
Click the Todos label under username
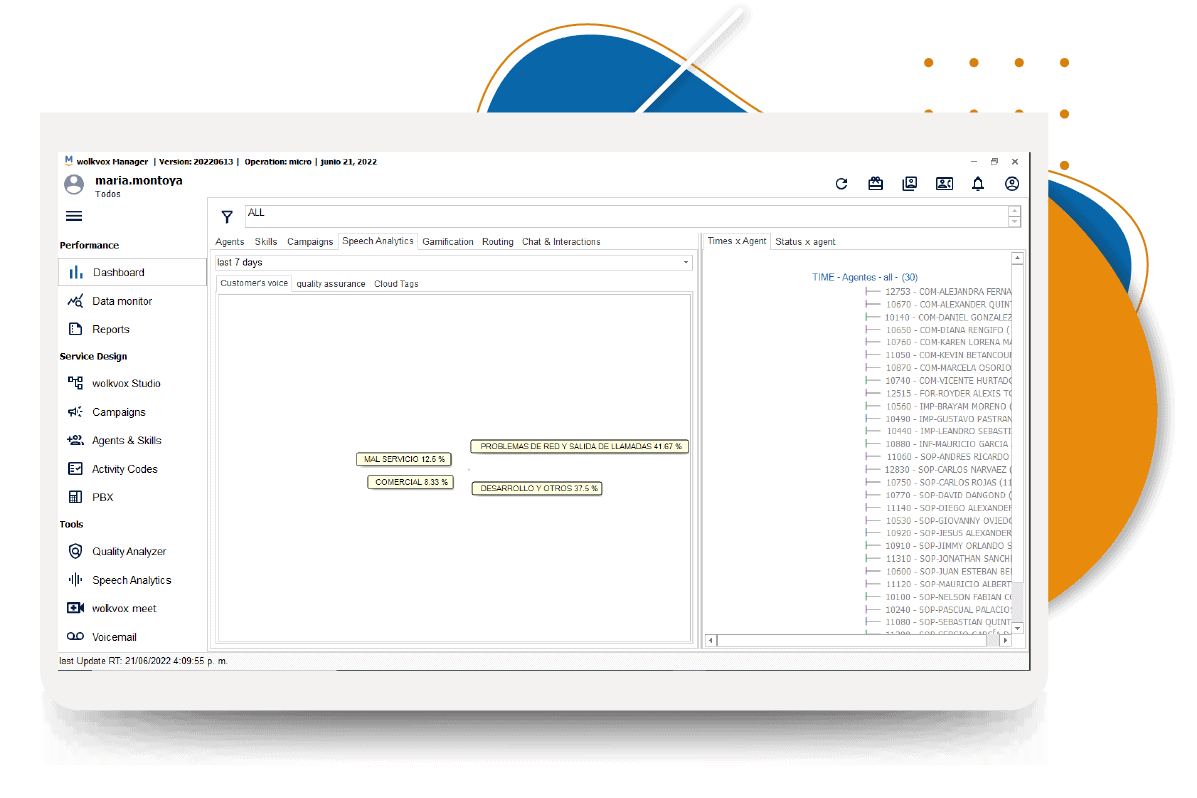tap(108, 195)
